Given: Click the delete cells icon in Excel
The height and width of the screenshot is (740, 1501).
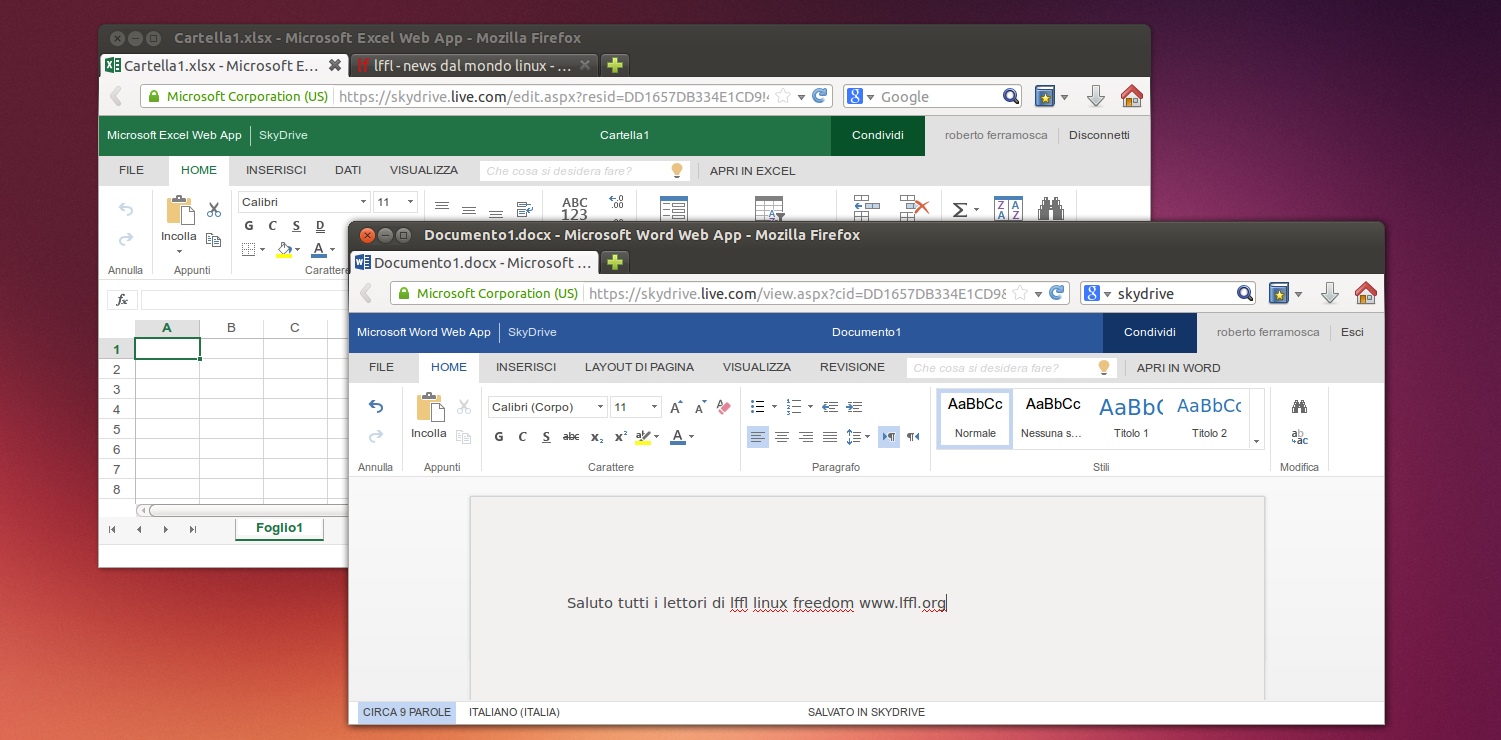Looking at the screenshot, I should click(x=914, y=208).
